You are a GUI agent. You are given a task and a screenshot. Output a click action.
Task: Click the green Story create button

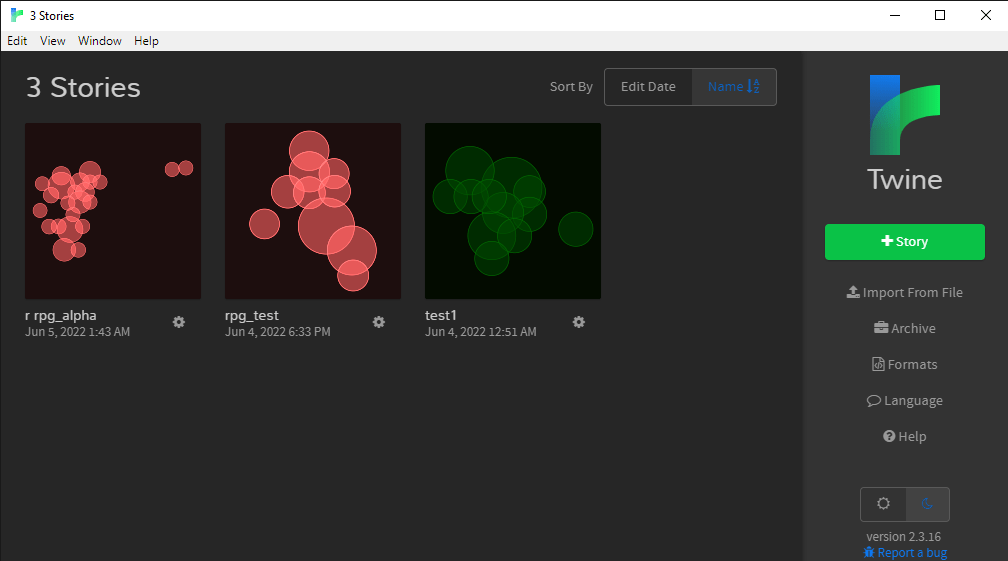click(904, 242)
